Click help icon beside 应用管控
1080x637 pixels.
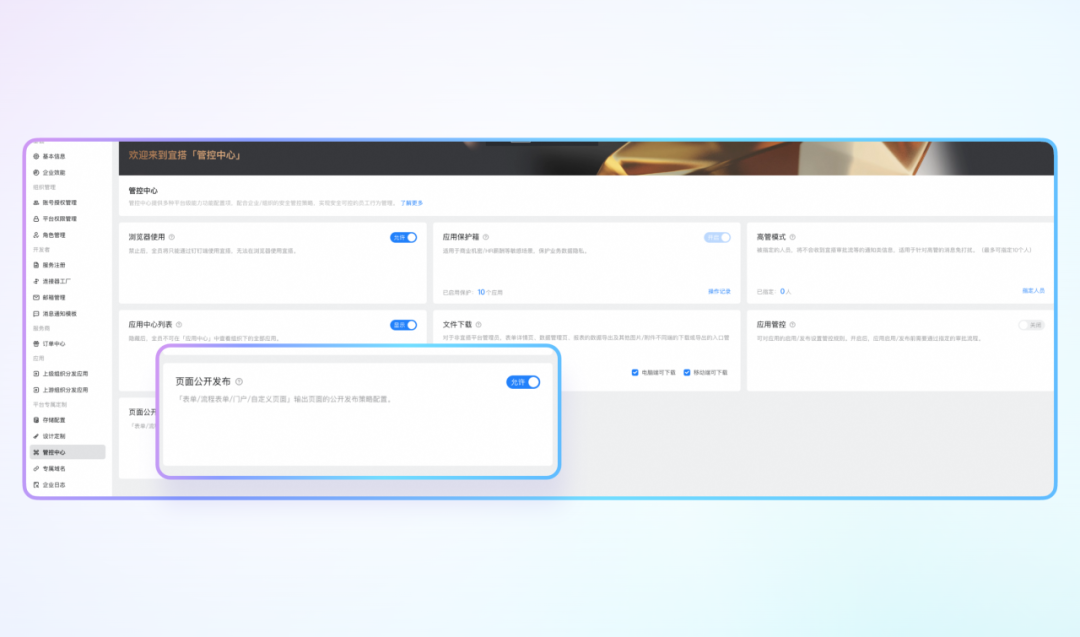(792, 325)
